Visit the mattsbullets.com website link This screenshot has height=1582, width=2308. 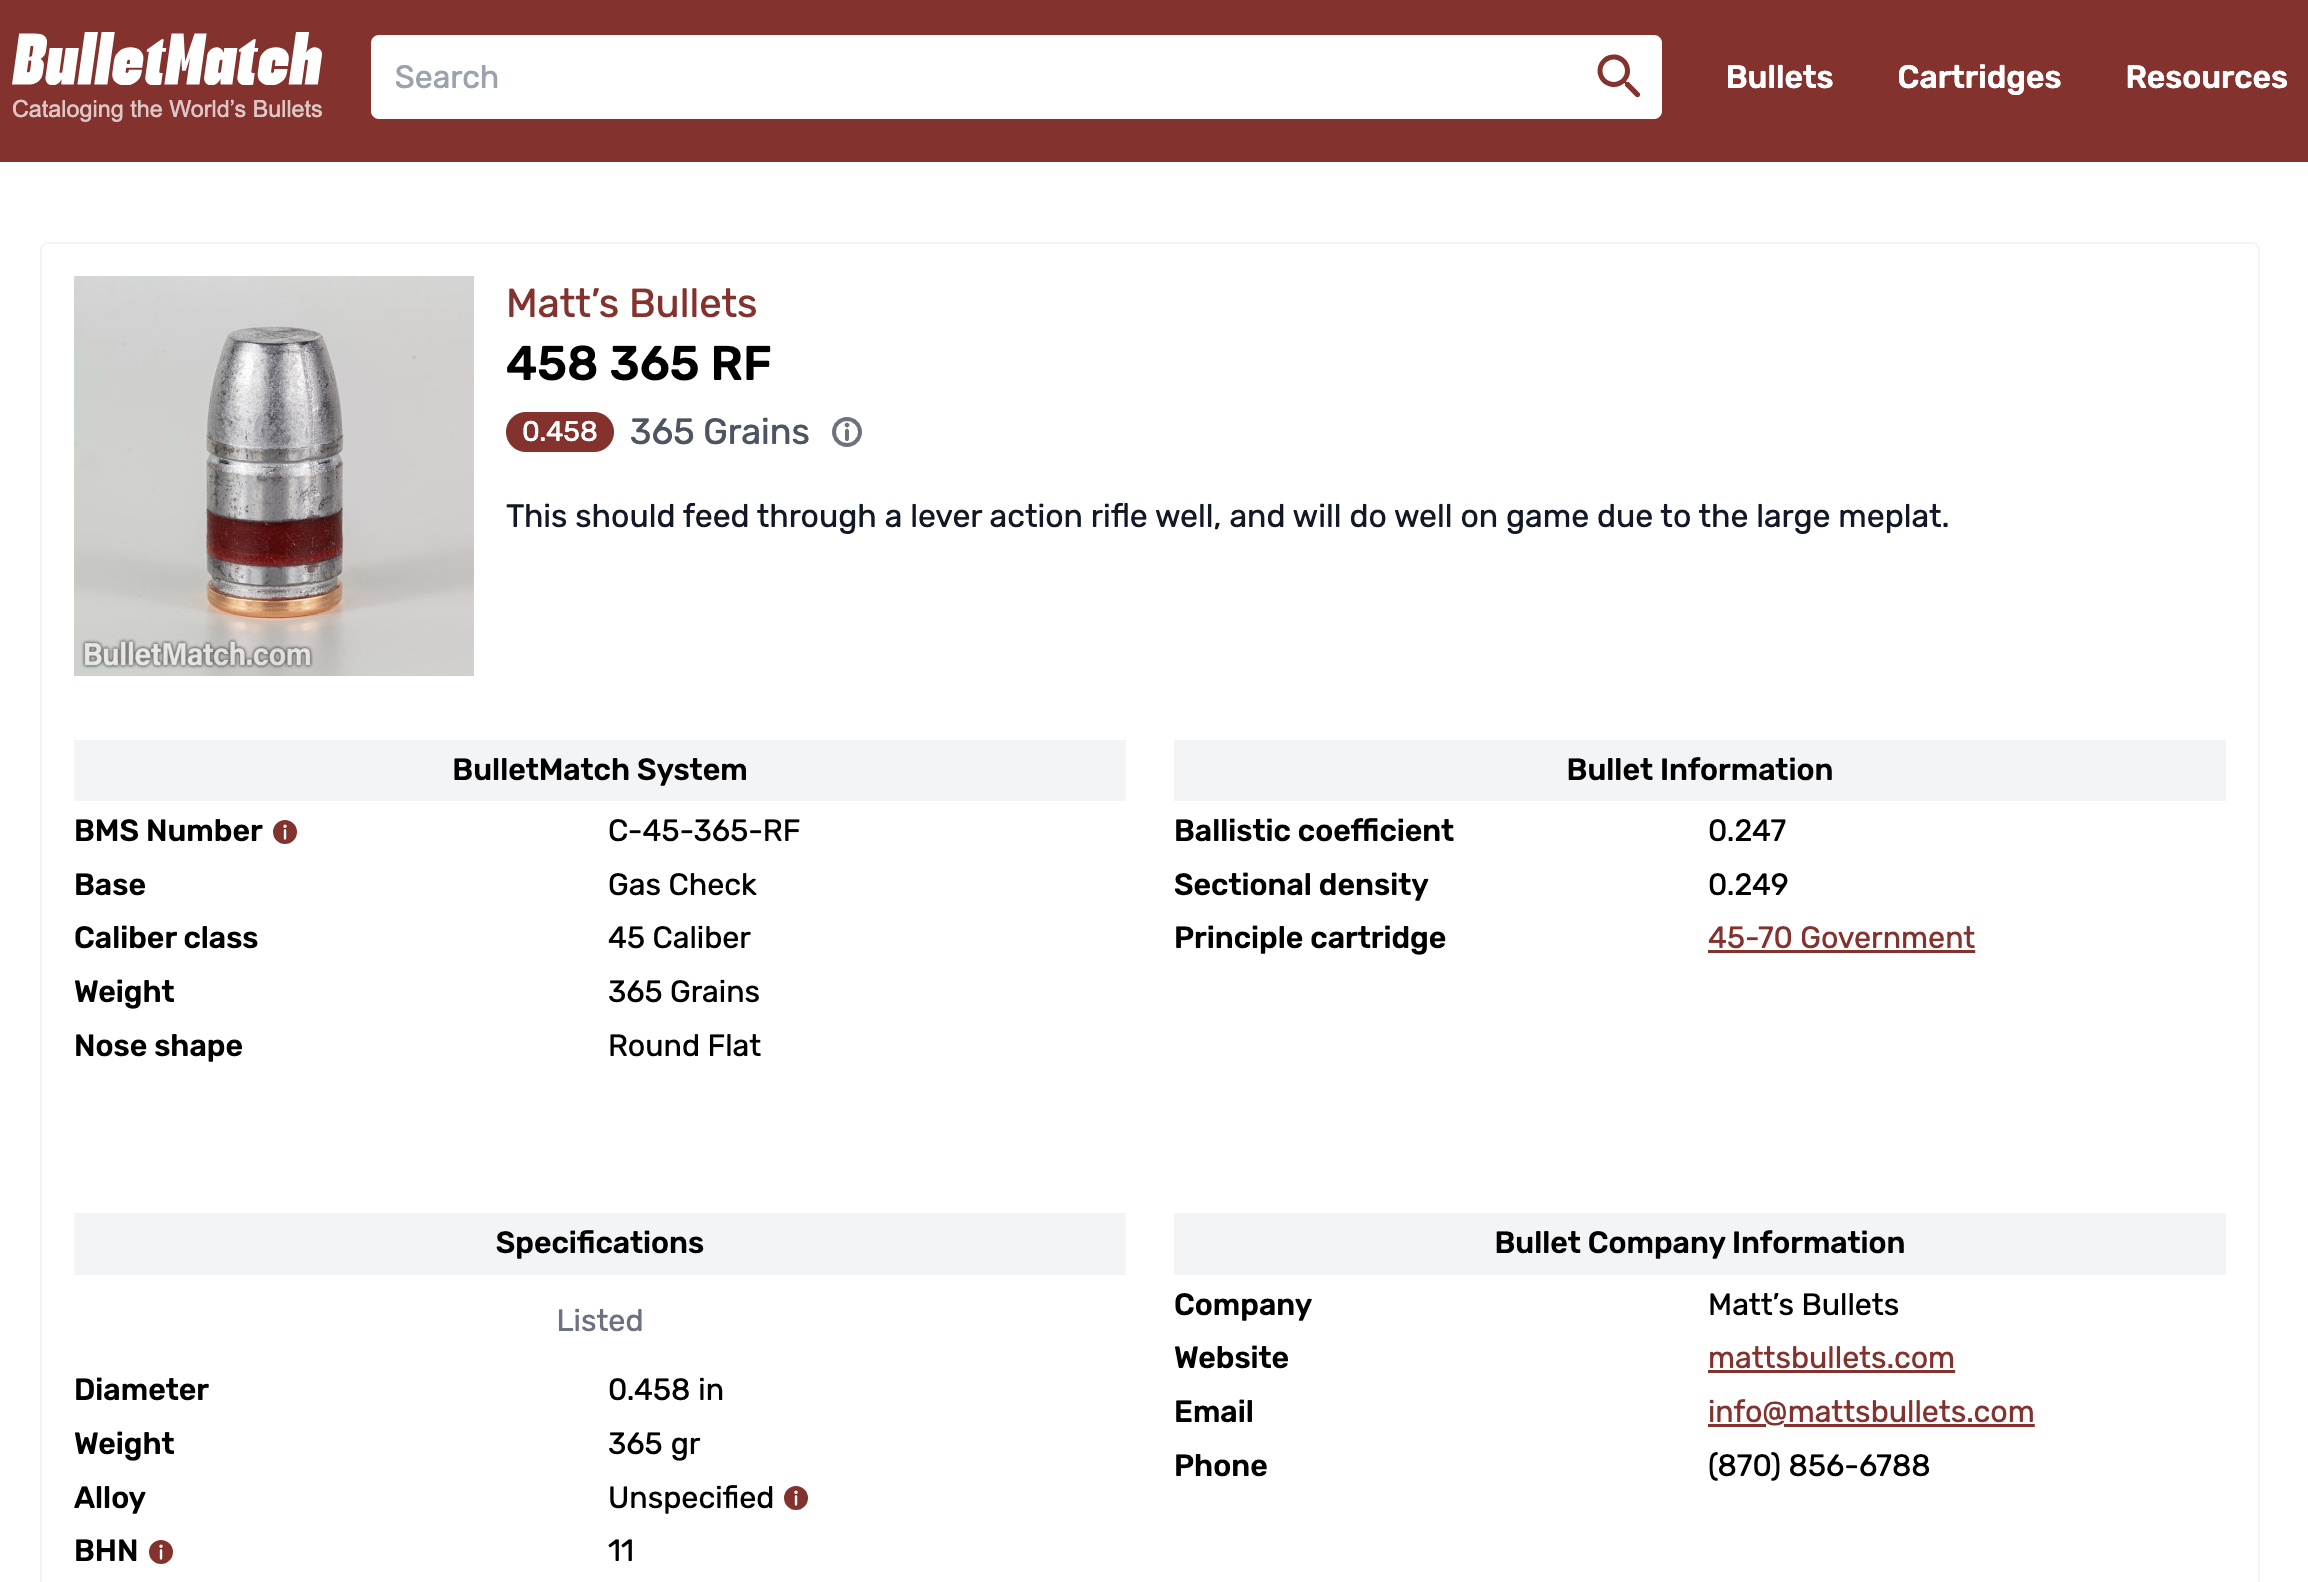tap(1830, 1358)
